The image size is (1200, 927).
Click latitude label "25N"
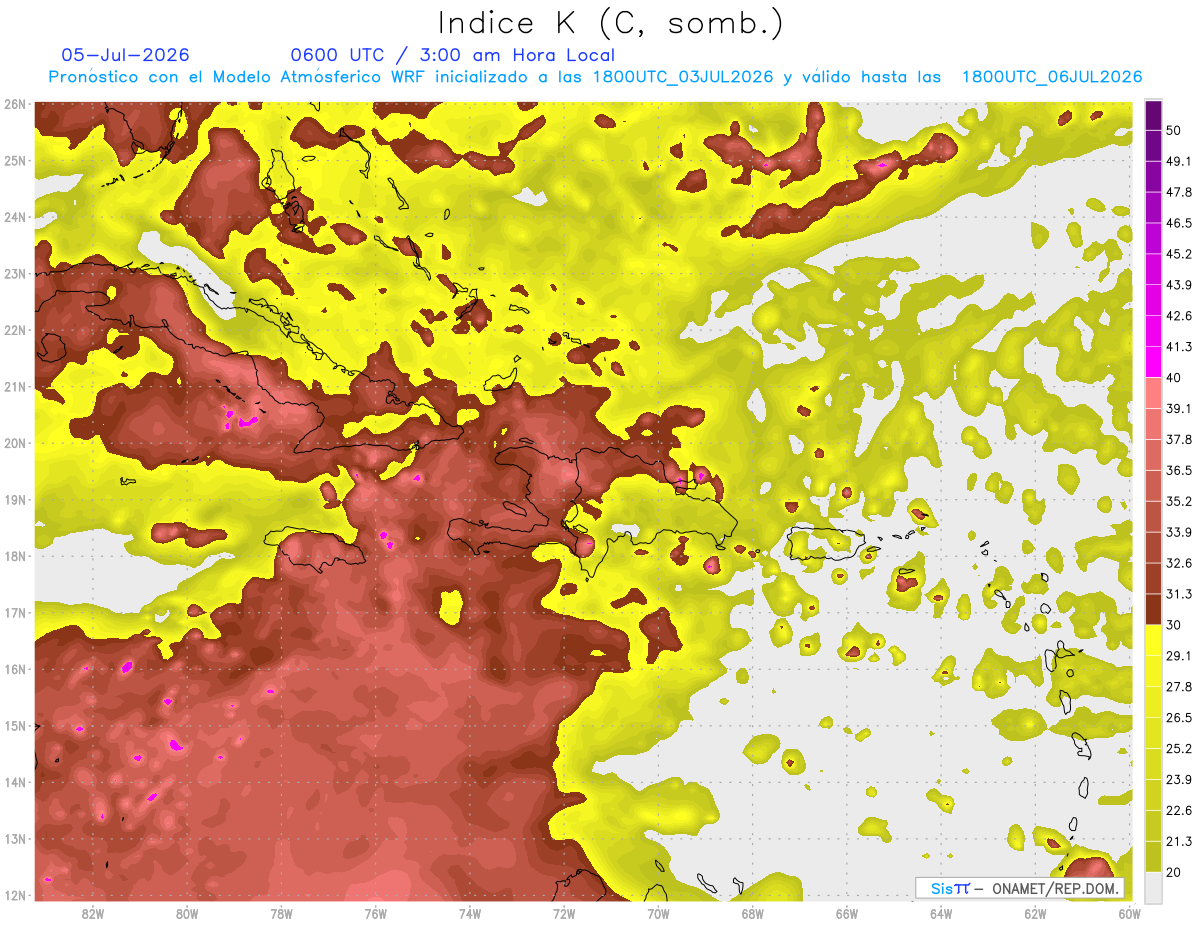coord(14,161)
